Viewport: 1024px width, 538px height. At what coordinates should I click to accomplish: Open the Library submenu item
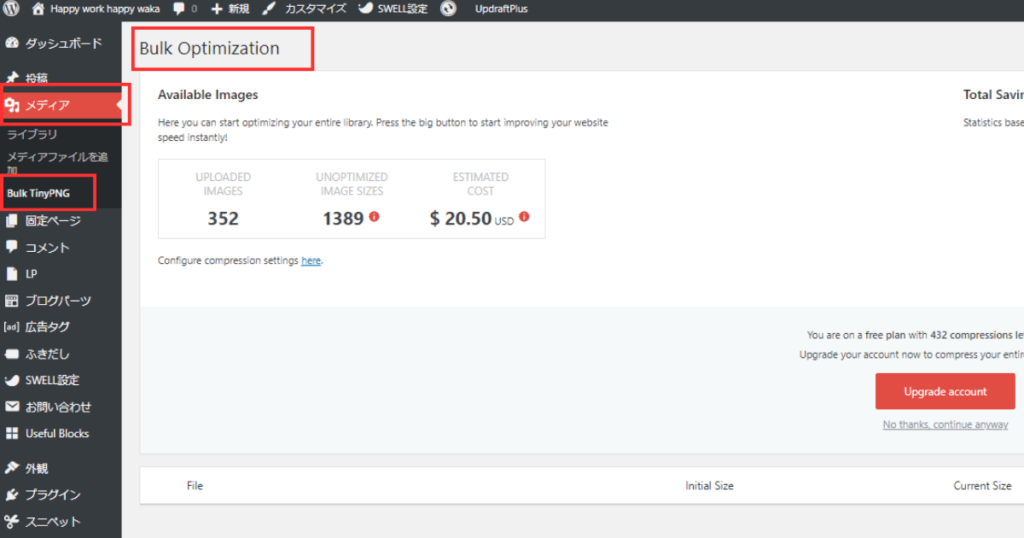coord(32,134)
